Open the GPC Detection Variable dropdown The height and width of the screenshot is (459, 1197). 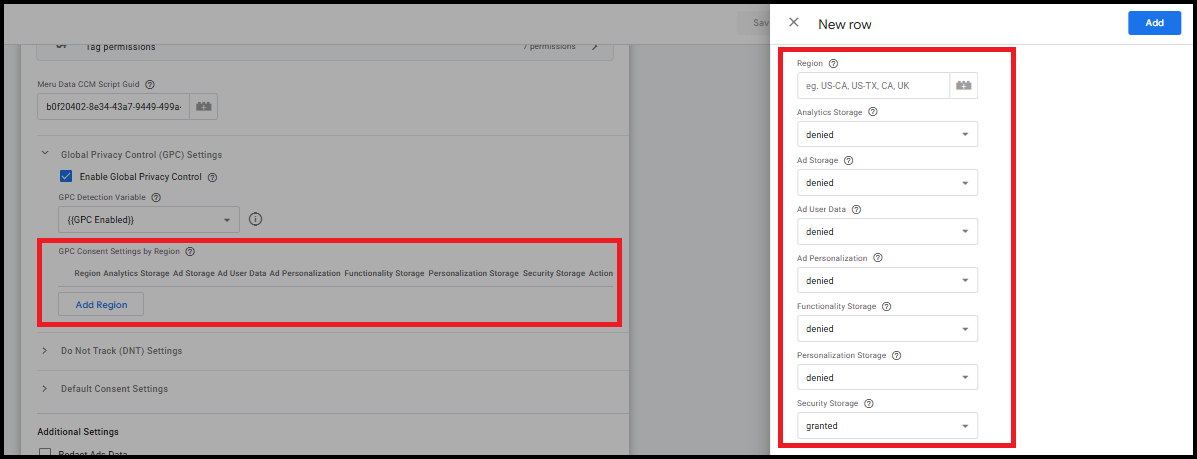point(148,219)
